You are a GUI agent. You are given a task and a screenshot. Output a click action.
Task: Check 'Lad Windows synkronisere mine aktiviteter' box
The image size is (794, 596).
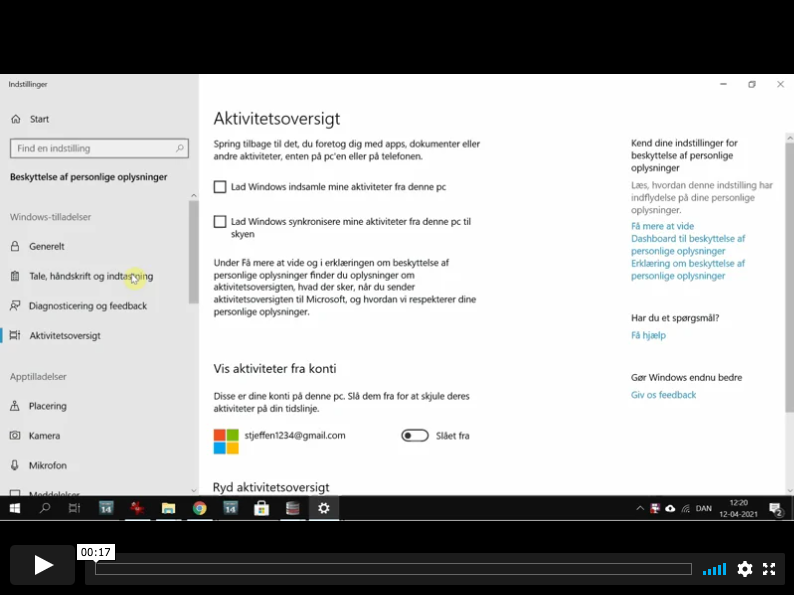pyautogui.click(x=220, y=221)
